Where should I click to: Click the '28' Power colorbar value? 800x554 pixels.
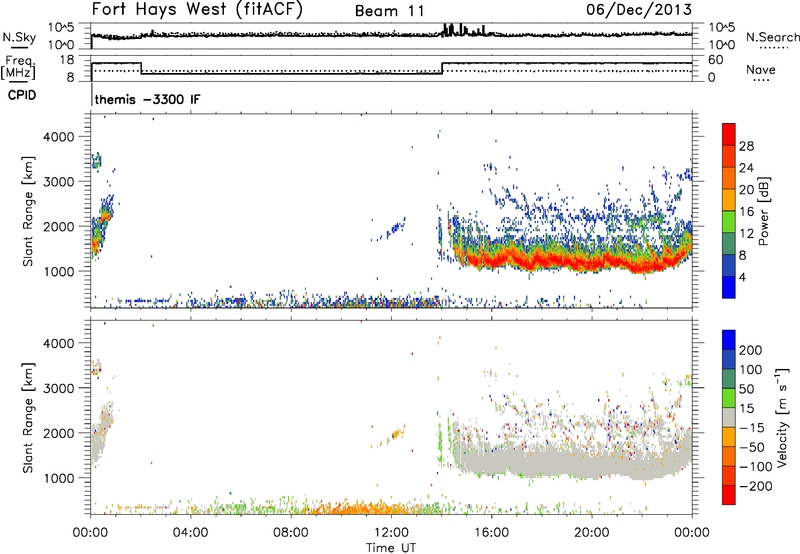click(746, 146)
